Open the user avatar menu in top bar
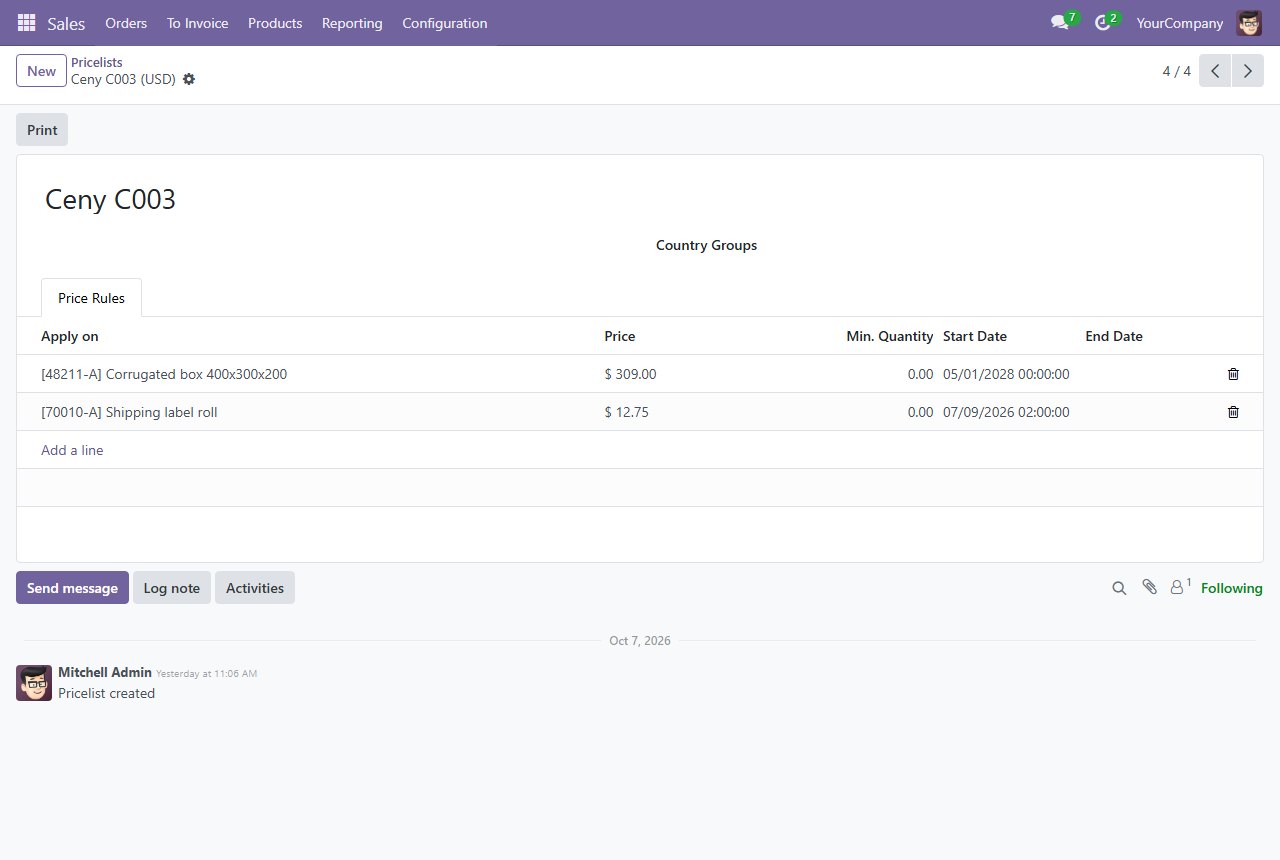This screenshot has width=1280, height=860. (1249, 23)
